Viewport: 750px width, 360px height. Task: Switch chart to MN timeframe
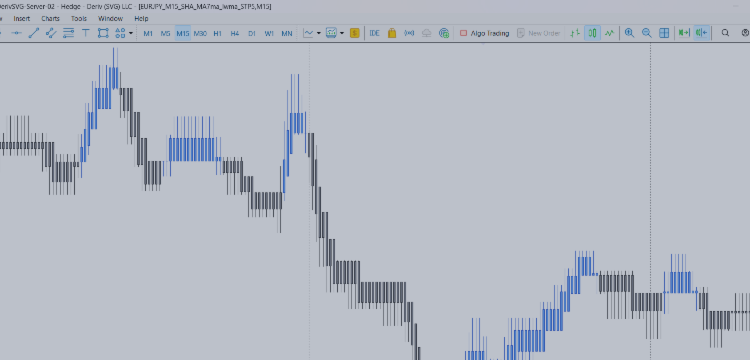[x=287, y=33]
